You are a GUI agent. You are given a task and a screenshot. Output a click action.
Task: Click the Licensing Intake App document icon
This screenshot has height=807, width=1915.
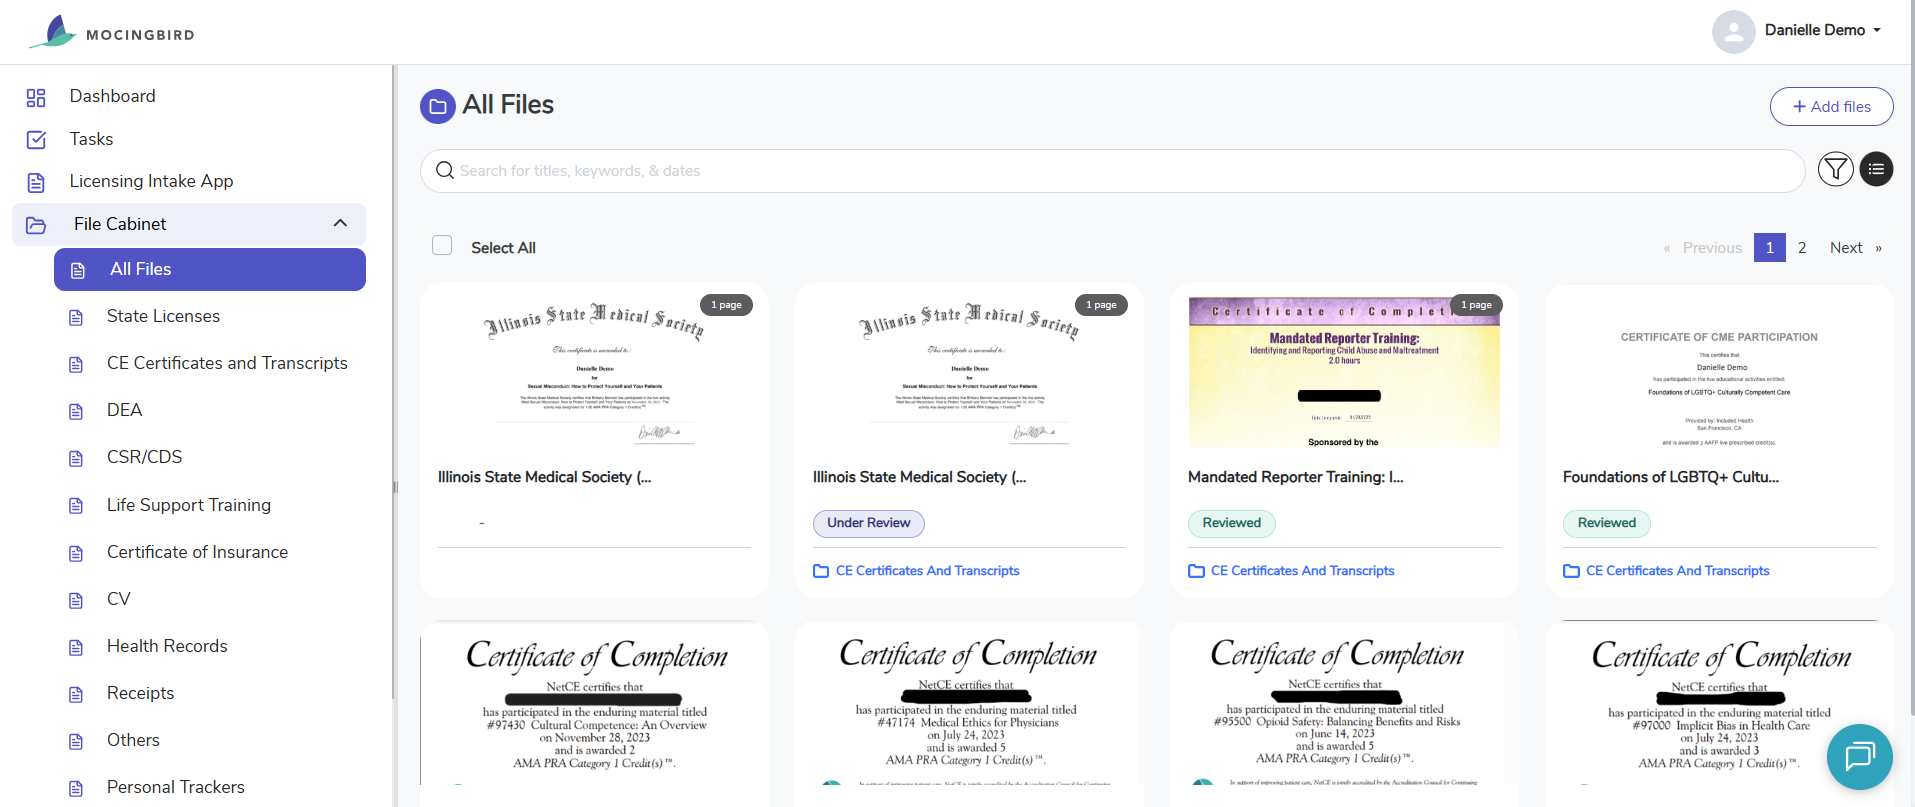pos(36,182)
